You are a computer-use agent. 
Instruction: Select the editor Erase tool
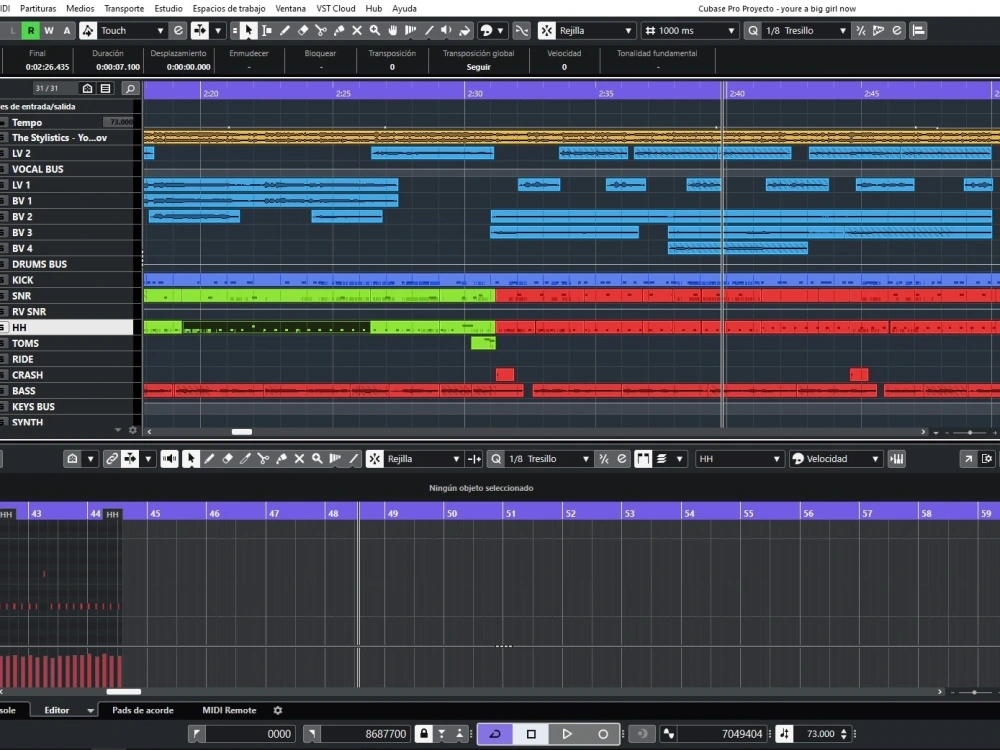[x=227, y=459]
